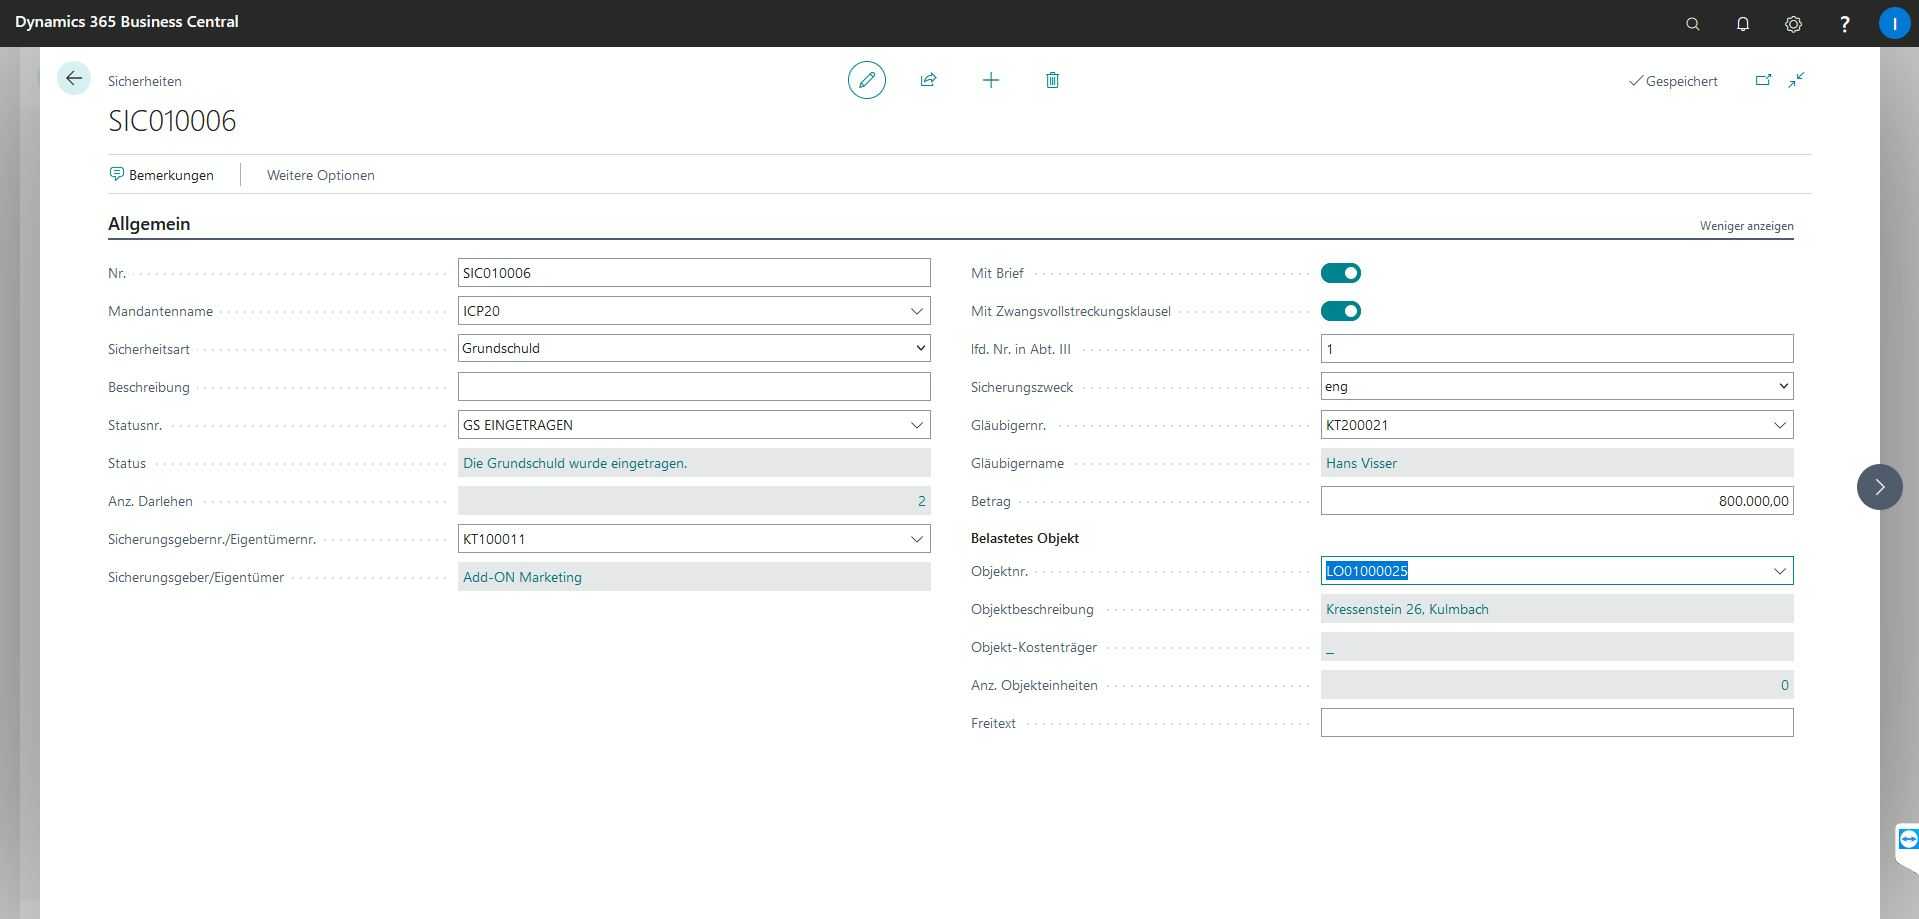Open the Weitere Optionen menu
Viewport: 1919px width, 919px height.
coord(320,175)
